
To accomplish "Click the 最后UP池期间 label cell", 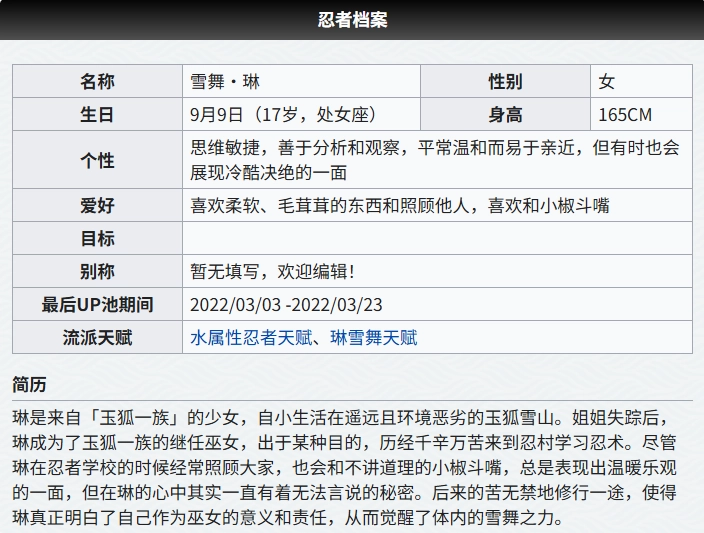I will 98,304.
